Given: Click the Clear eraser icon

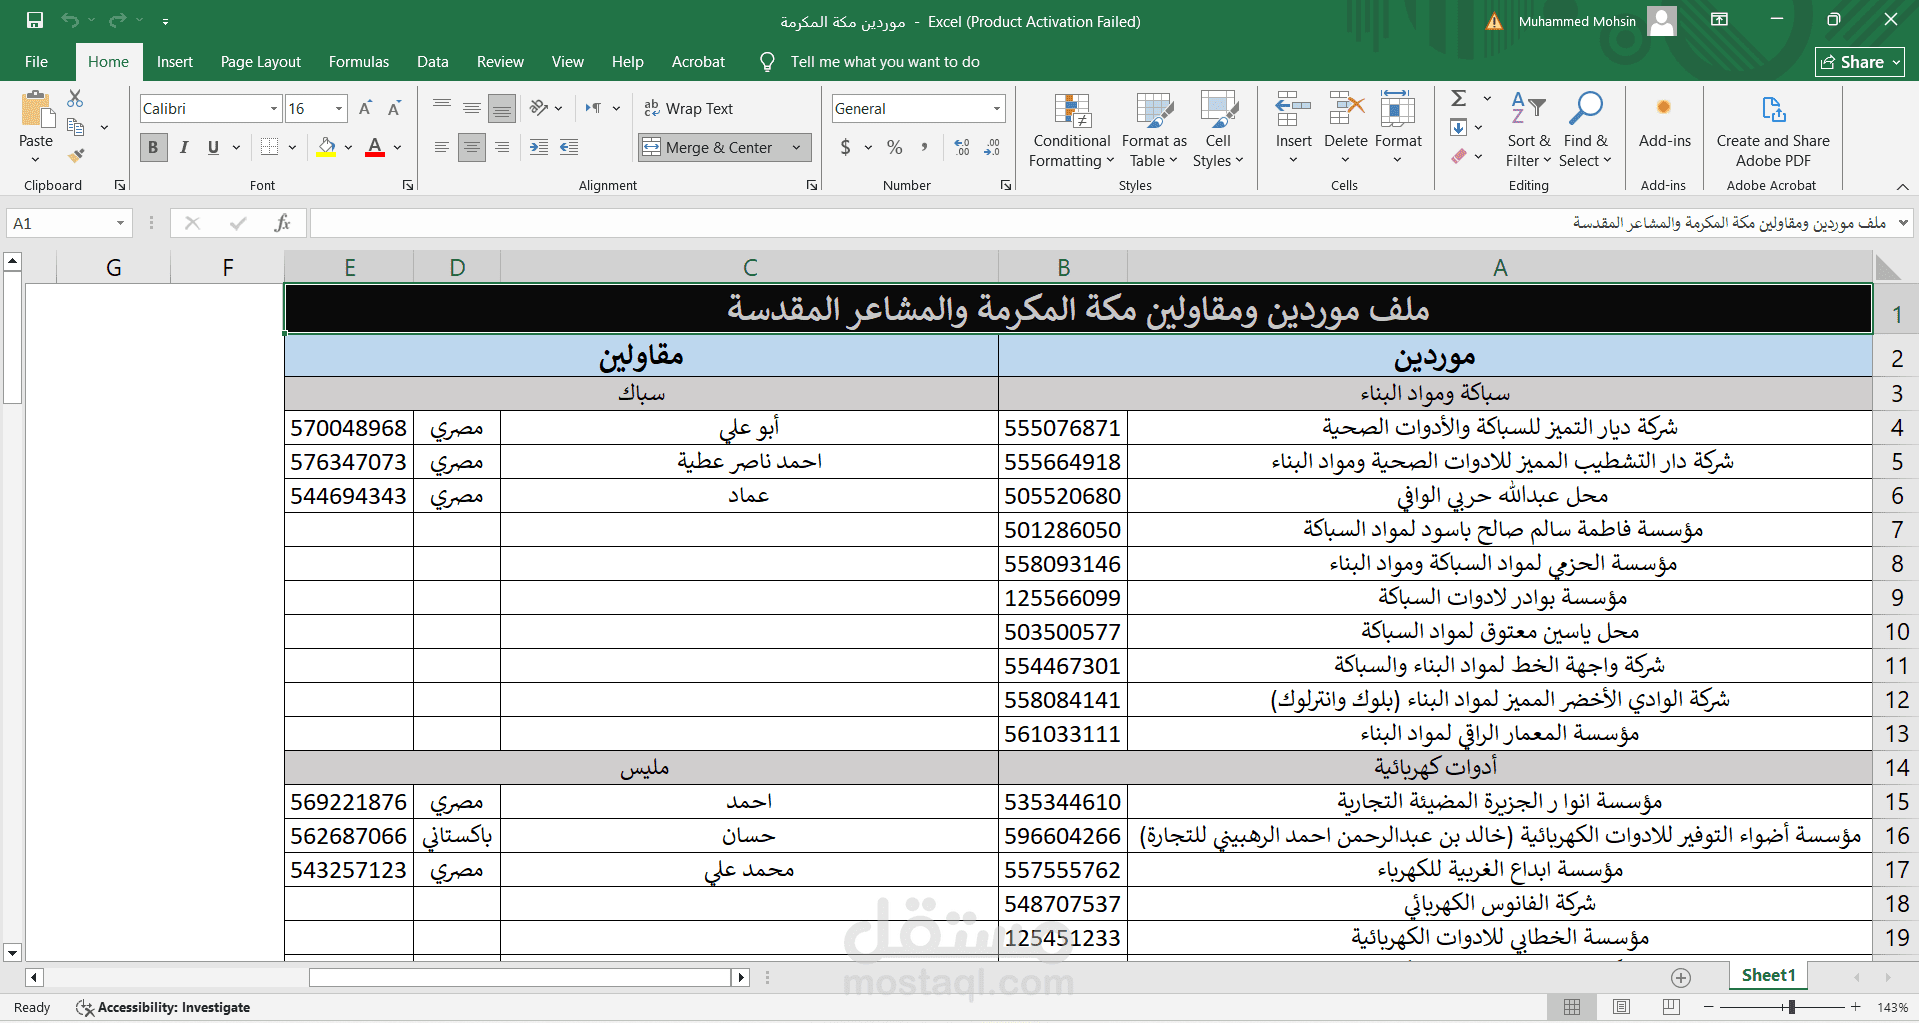Looking at the screenshot, I should [x=1459, y=156].
